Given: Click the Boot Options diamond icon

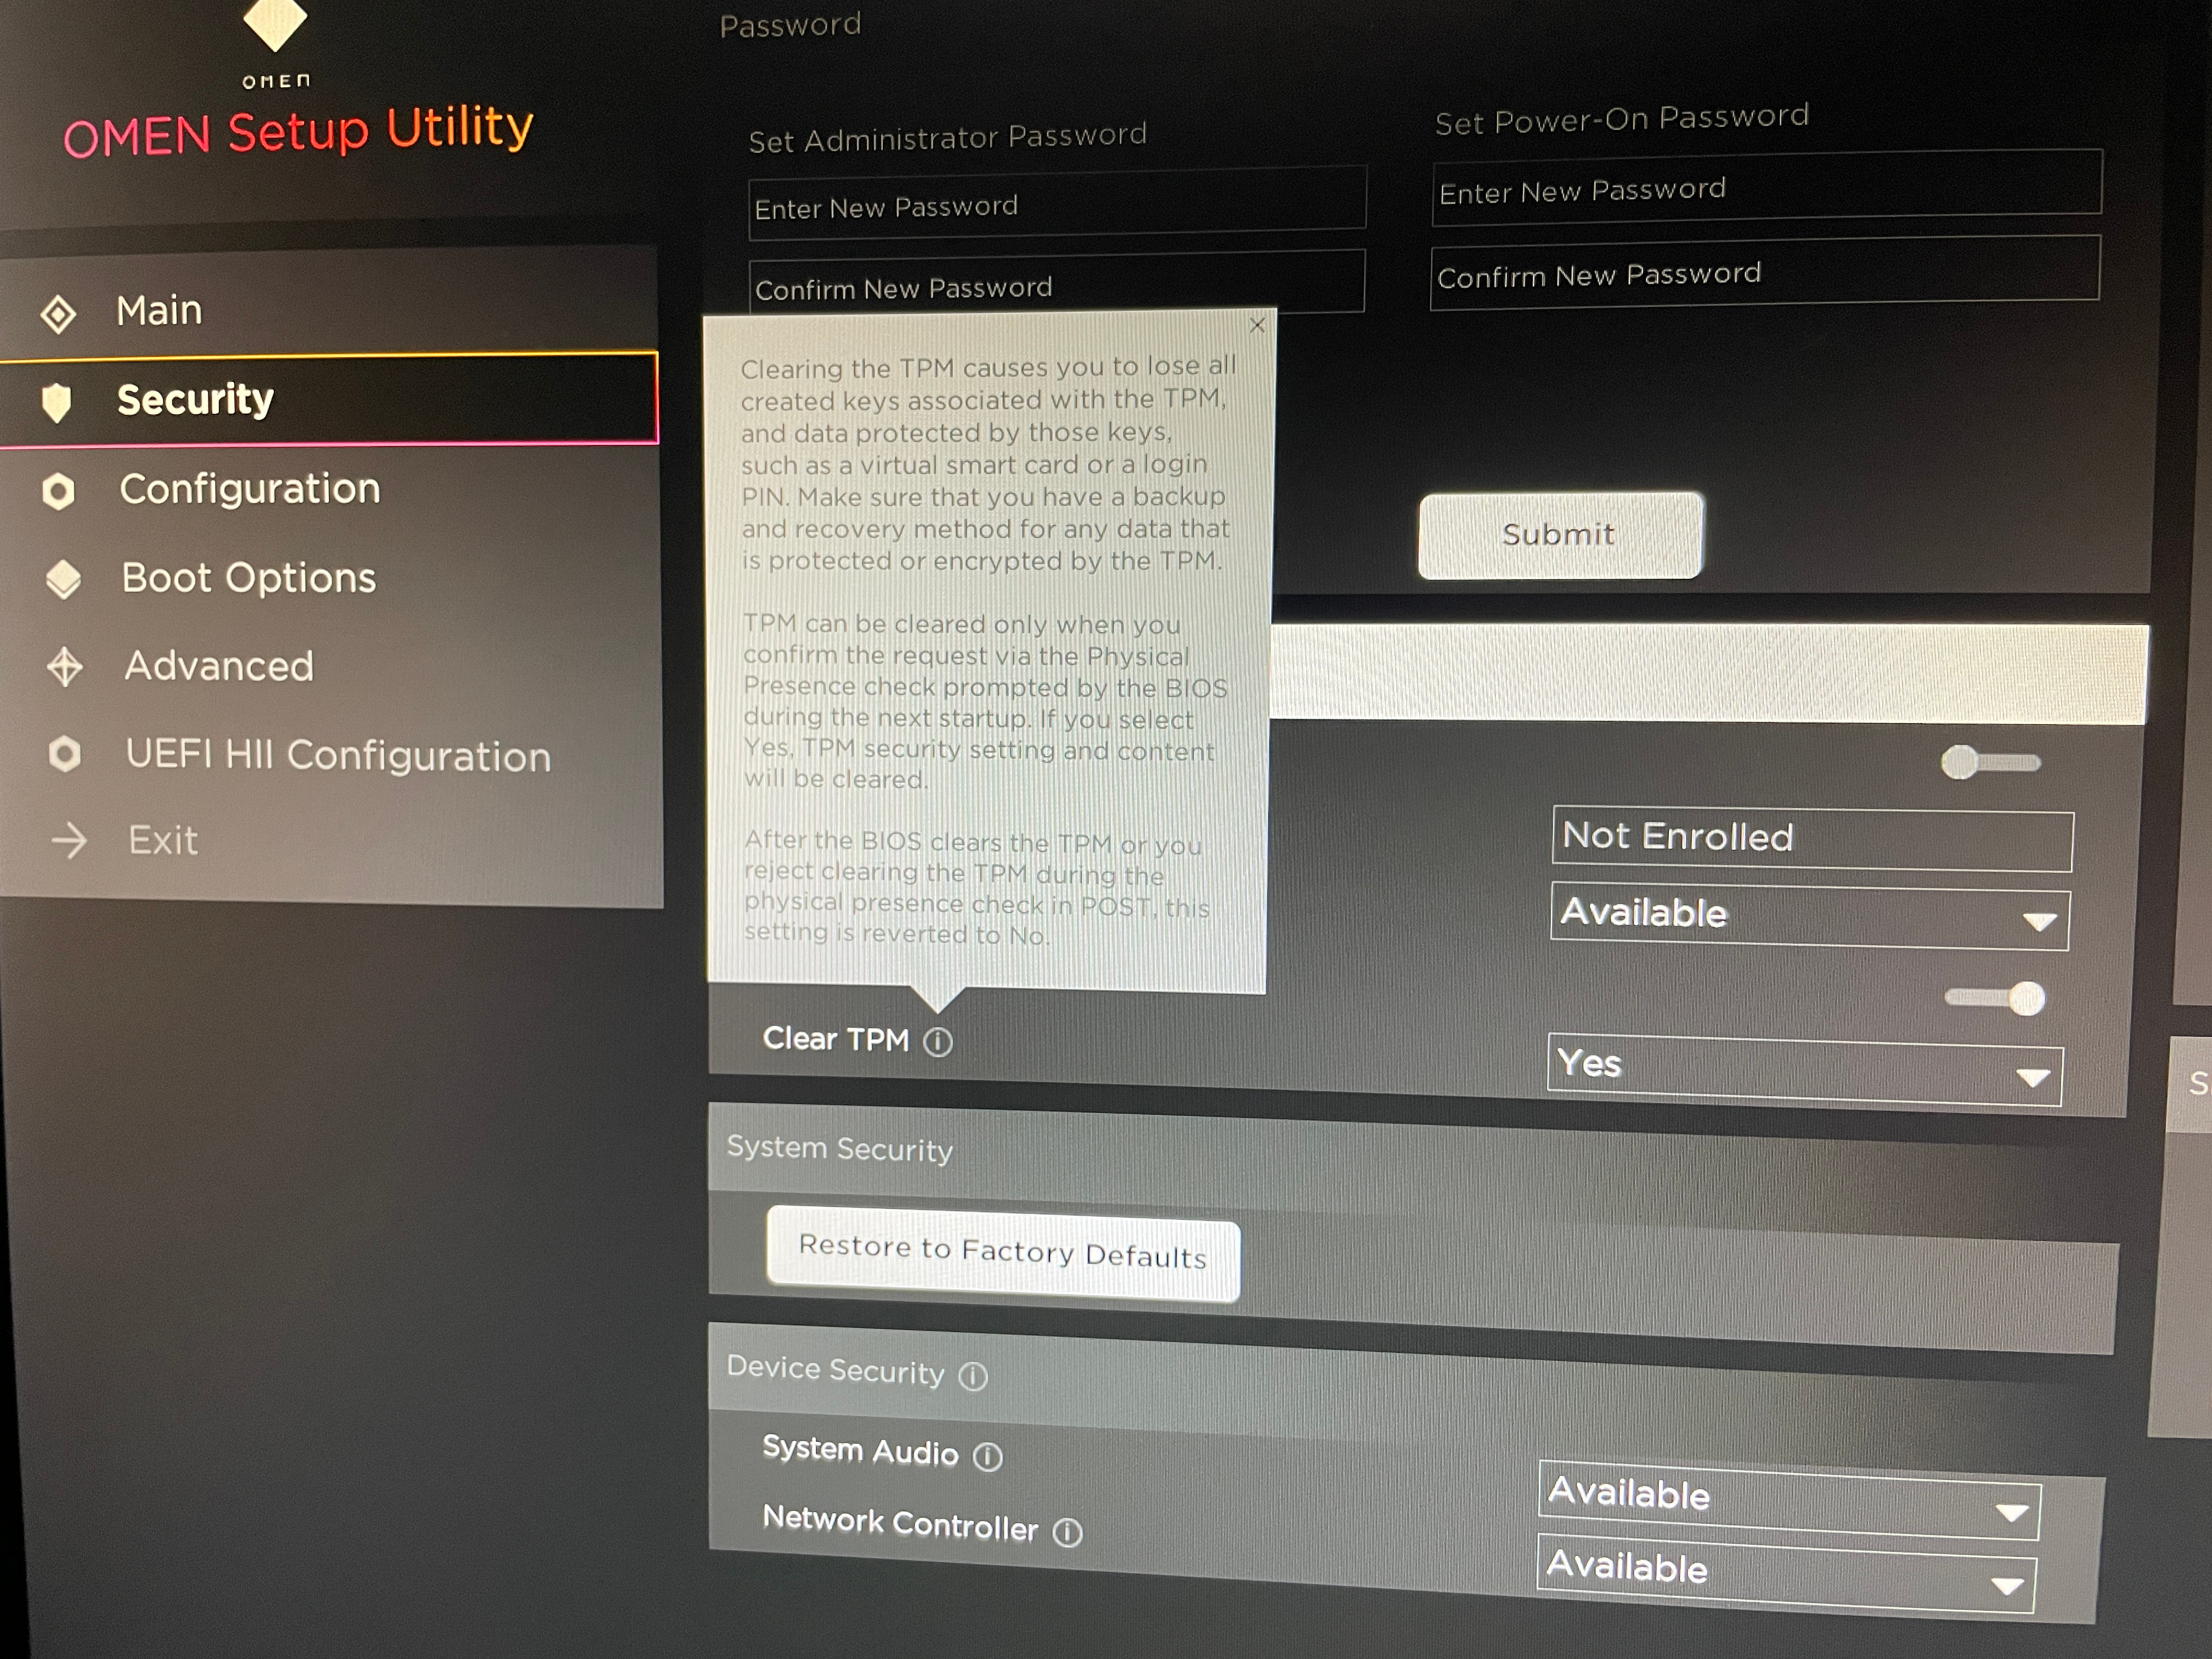Looking at the screenshot, I should [63, 579].
